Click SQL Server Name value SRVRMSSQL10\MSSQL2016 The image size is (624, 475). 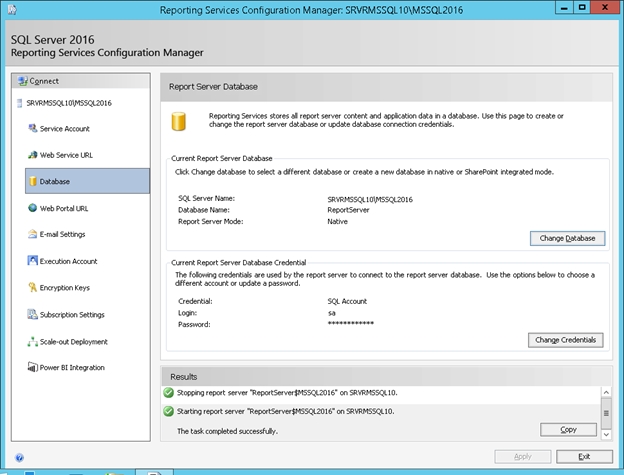click(x=370, y=200)
